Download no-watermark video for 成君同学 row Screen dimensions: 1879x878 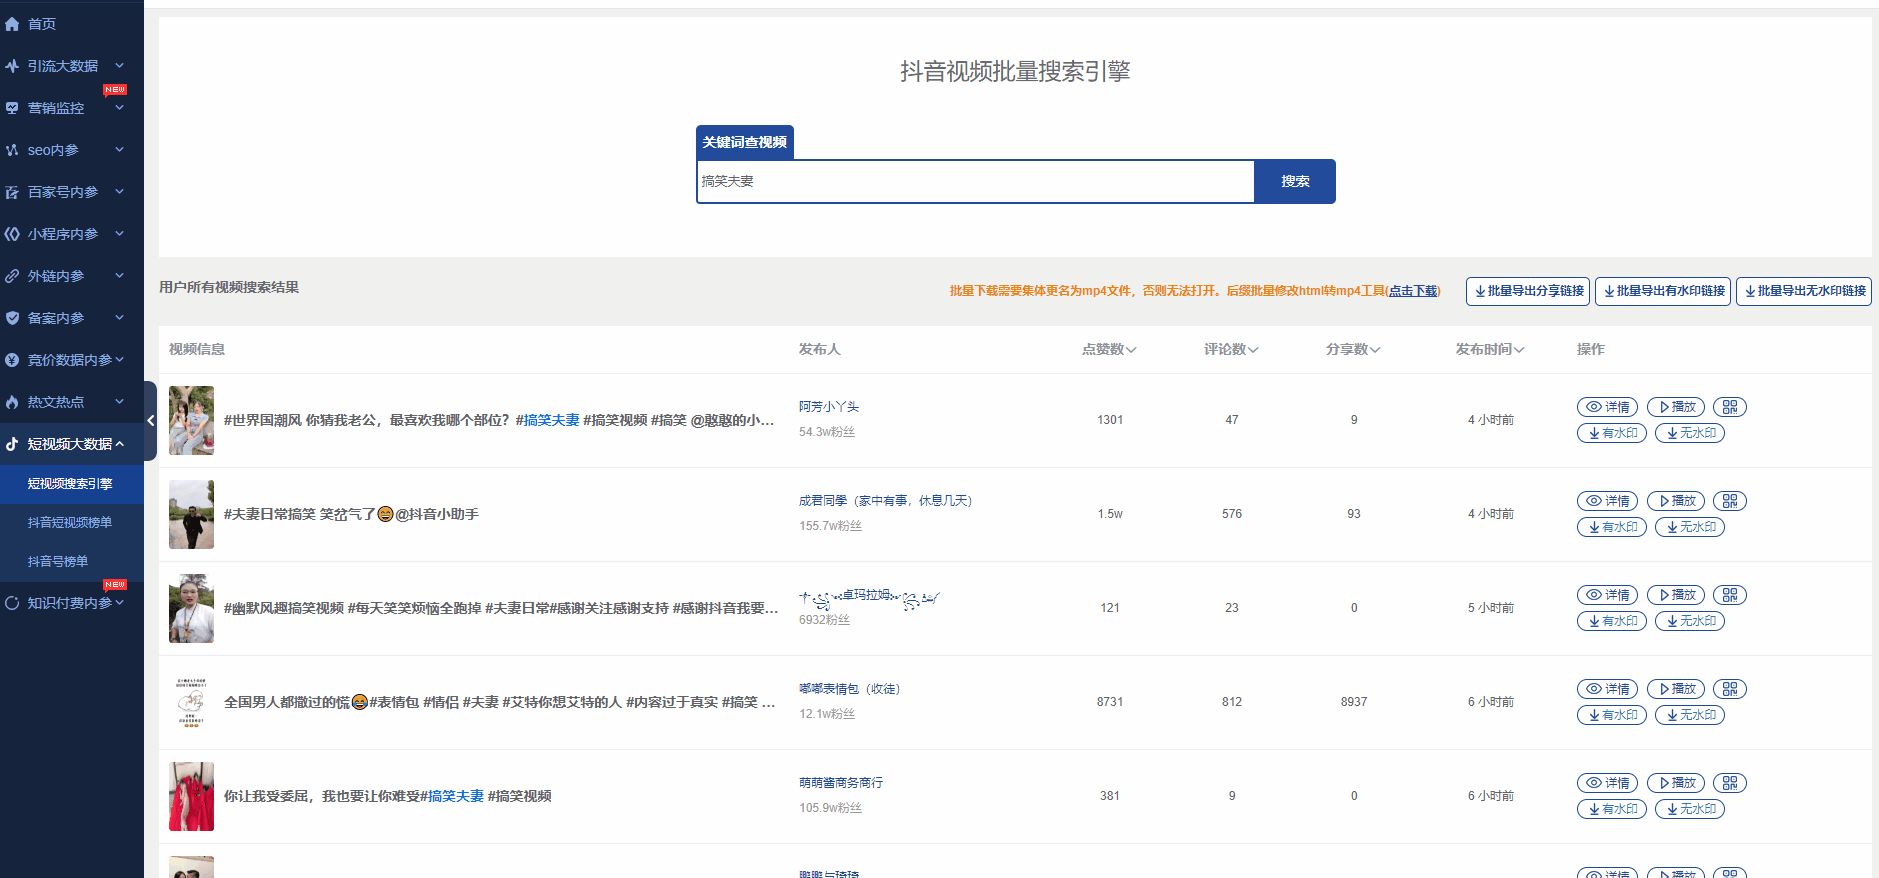pos(1689,527)
